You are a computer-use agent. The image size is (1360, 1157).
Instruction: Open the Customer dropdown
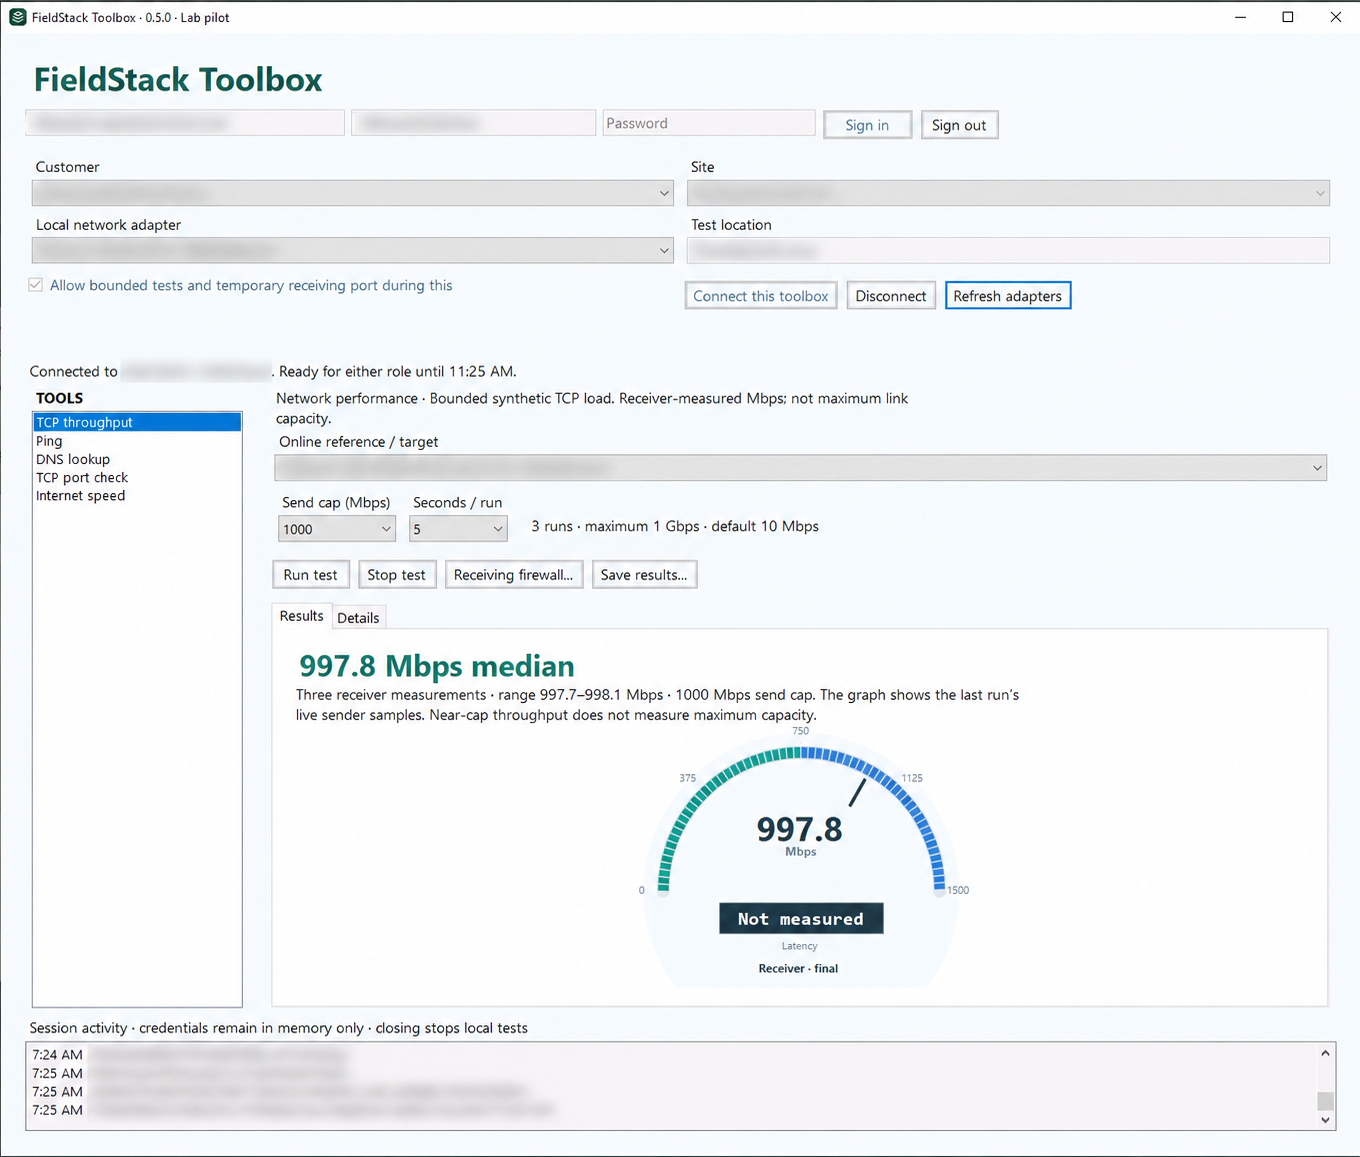(x=353, y=193)
